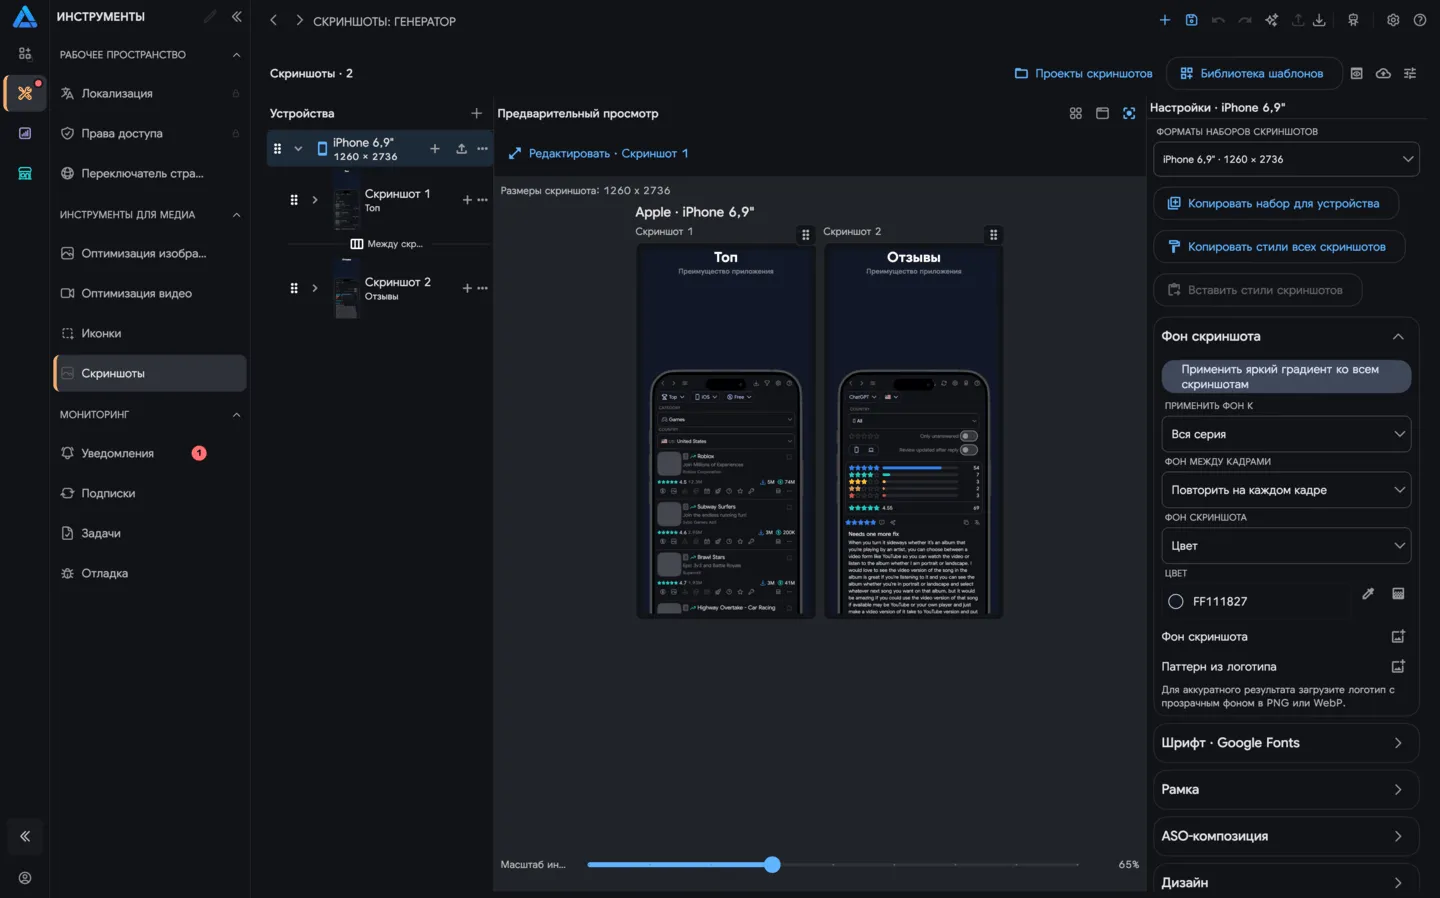The height and width of the screenshot is (898, 1440).
Task: Pick color with the eyedropper icon
Action: point(1368,594)
